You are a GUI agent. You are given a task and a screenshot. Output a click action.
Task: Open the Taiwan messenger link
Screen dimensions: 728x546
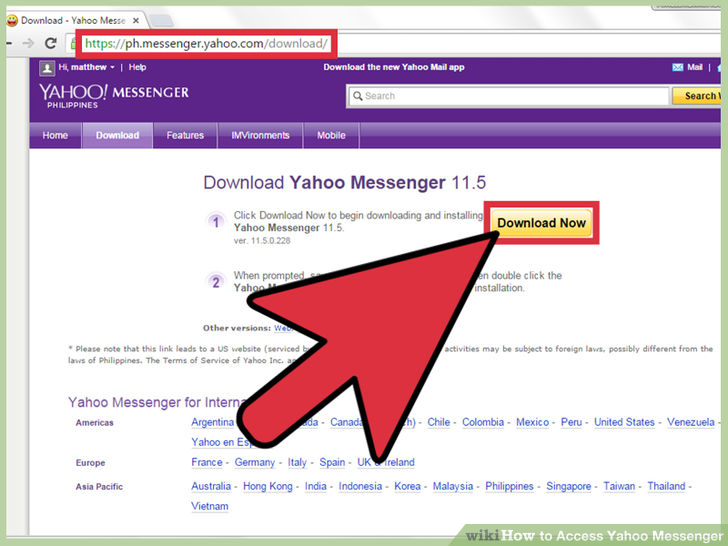click(619, 486)
